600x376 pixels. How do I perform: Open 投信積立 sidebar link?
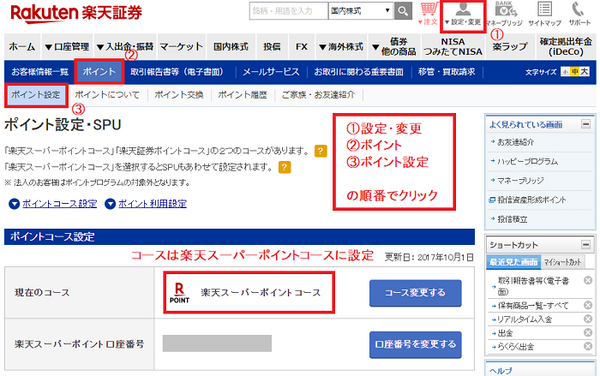tap(512, 219)
